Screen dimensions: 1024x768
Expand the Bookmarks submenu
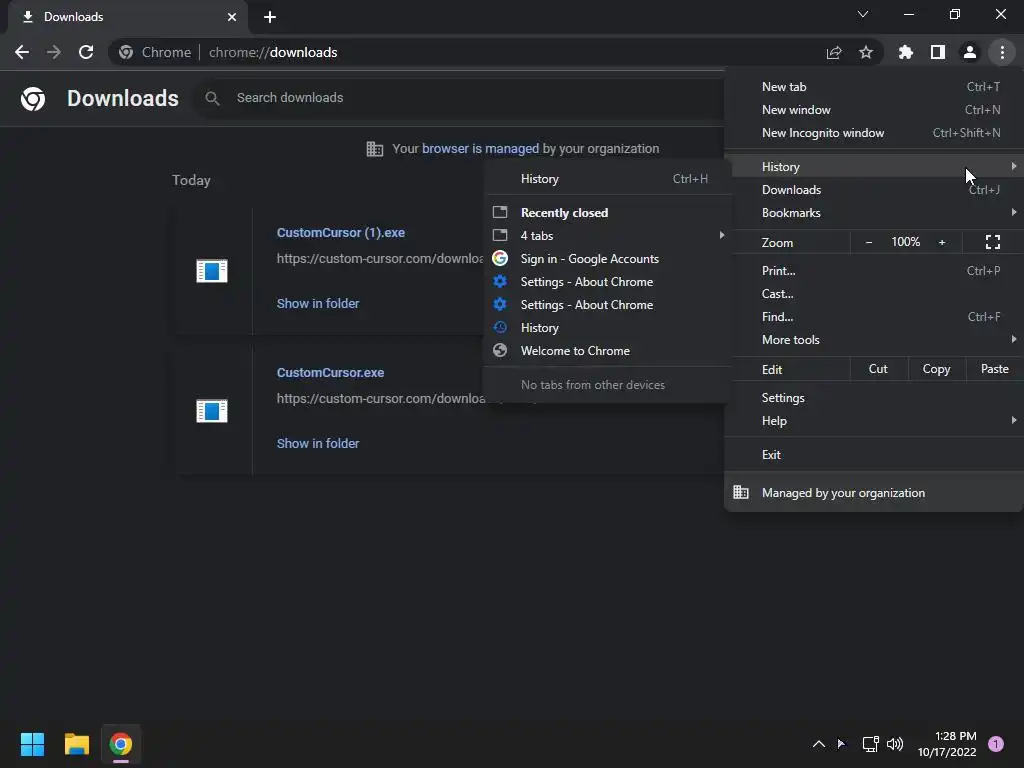point(874,213)
